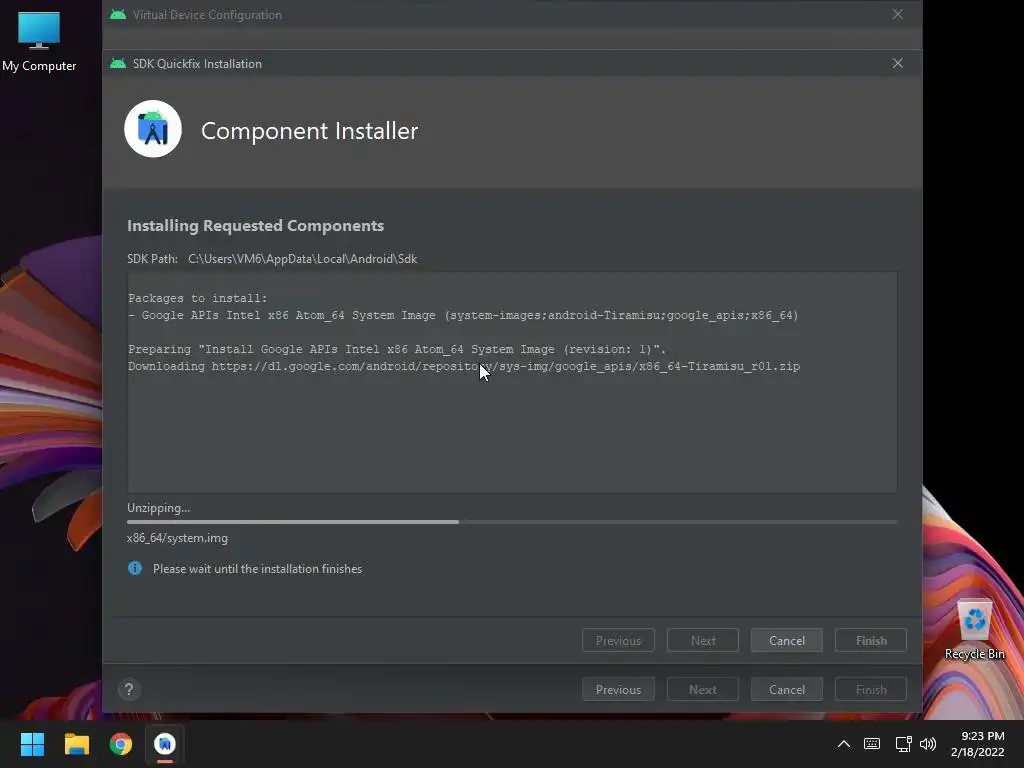Click Finish in the SDK Quickfix dialog
The width and height of the screenshot is (1024, 768).
point(871,641)
